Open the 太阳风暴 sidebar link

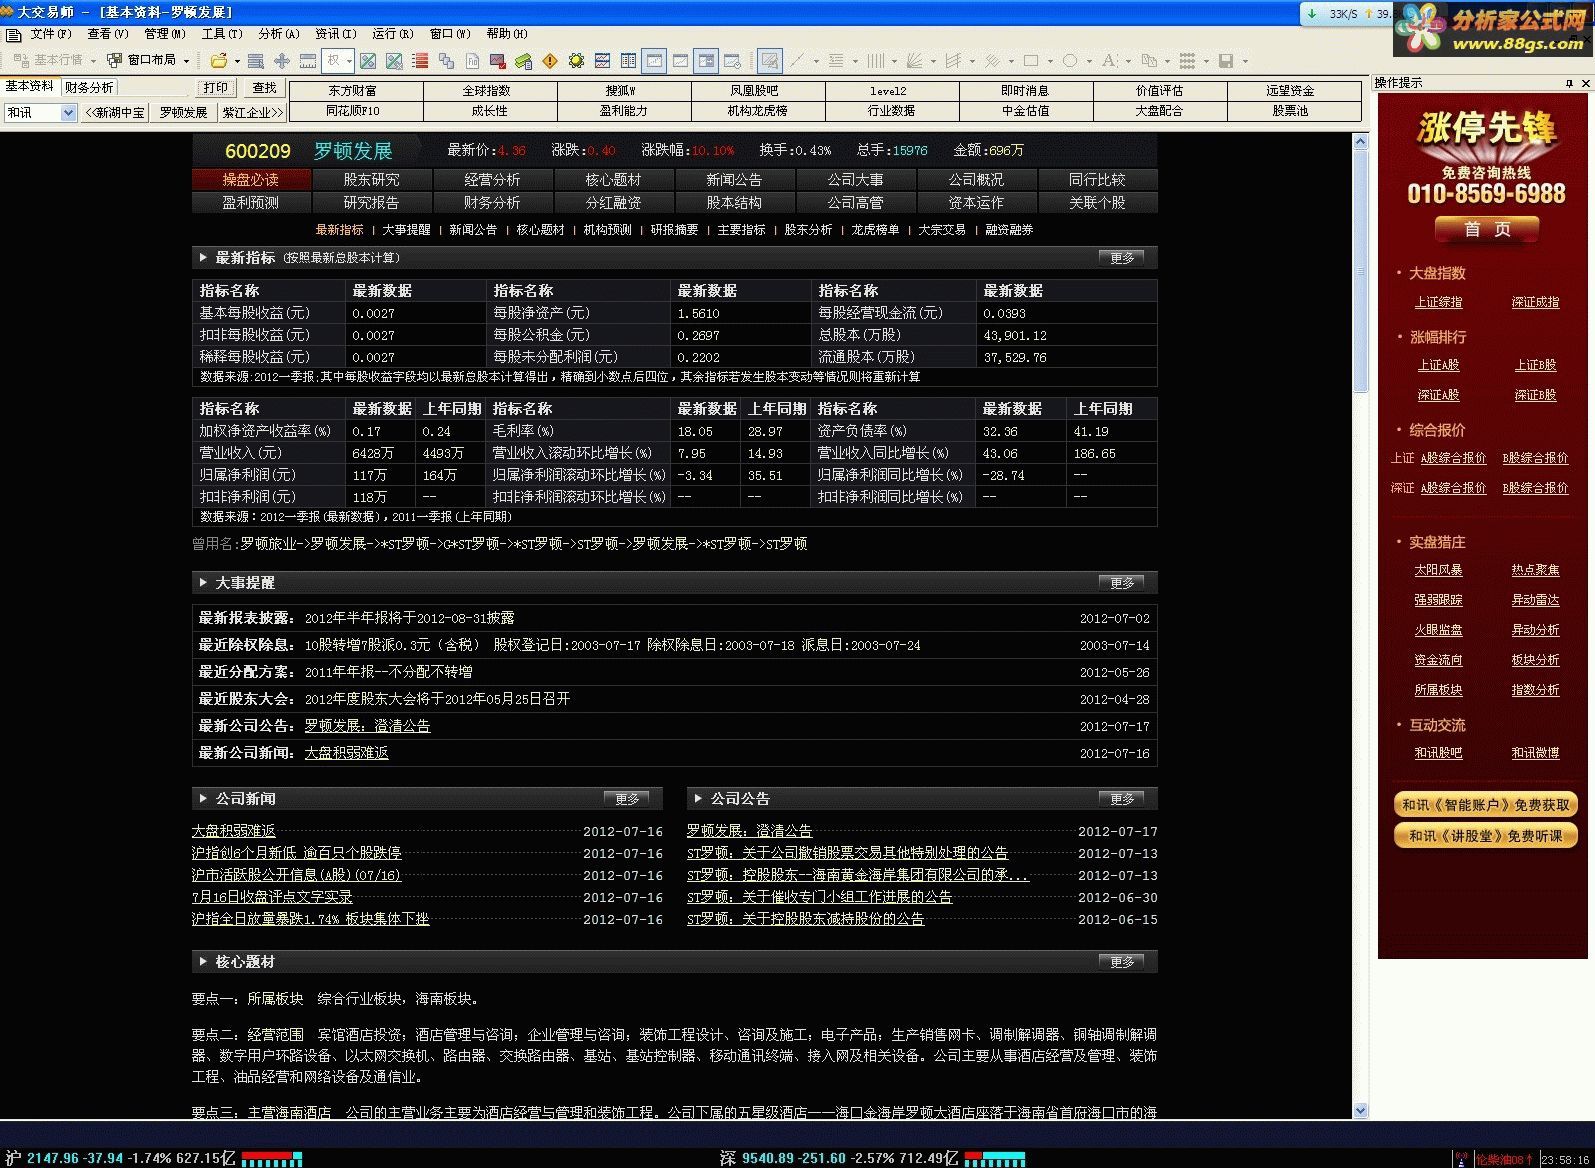1438,570
